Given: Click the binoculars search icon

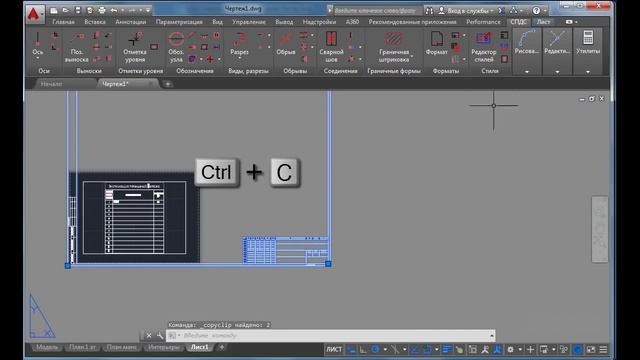Looking at the screenshot, I should (x=429, y=10).
